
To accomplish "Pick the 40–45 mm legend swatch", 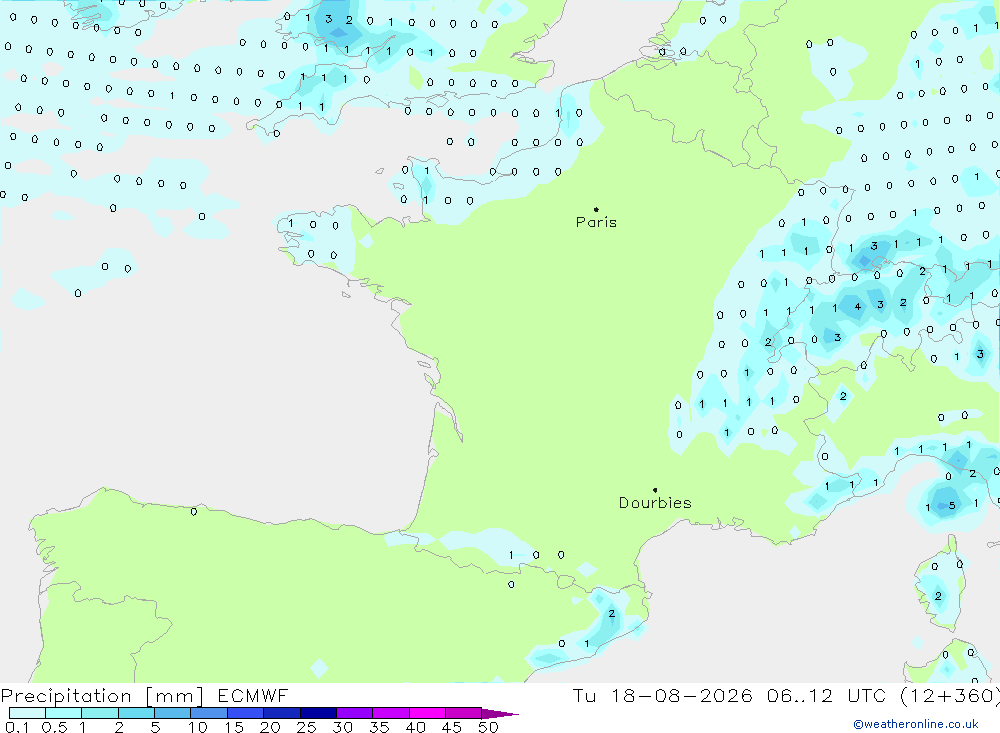I will point(427,713).
